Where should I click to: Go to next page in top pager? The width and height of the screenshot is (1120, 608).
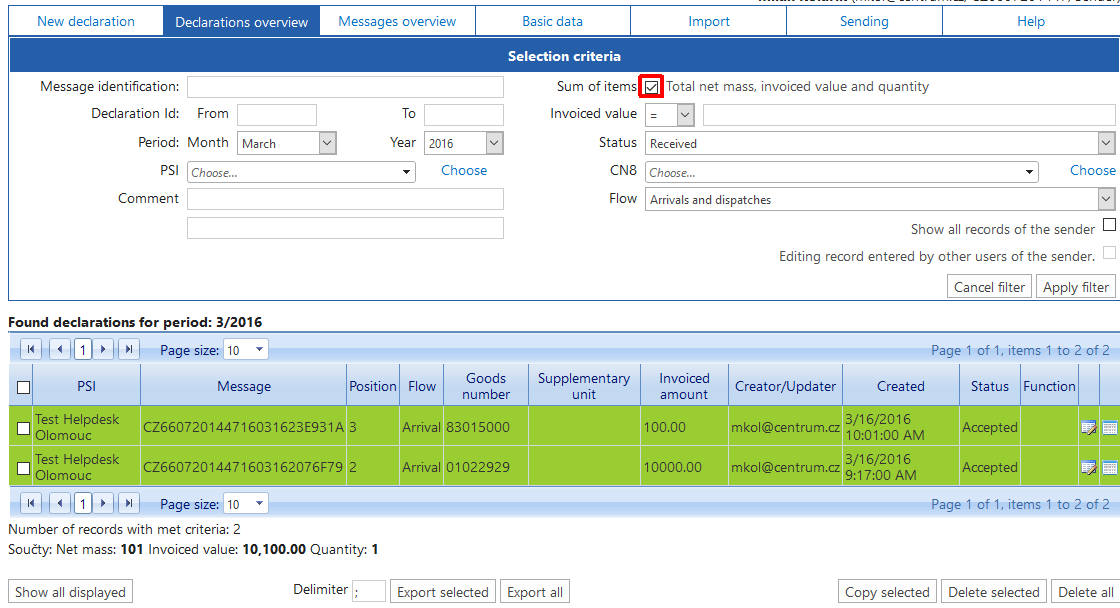click(104, 349)
